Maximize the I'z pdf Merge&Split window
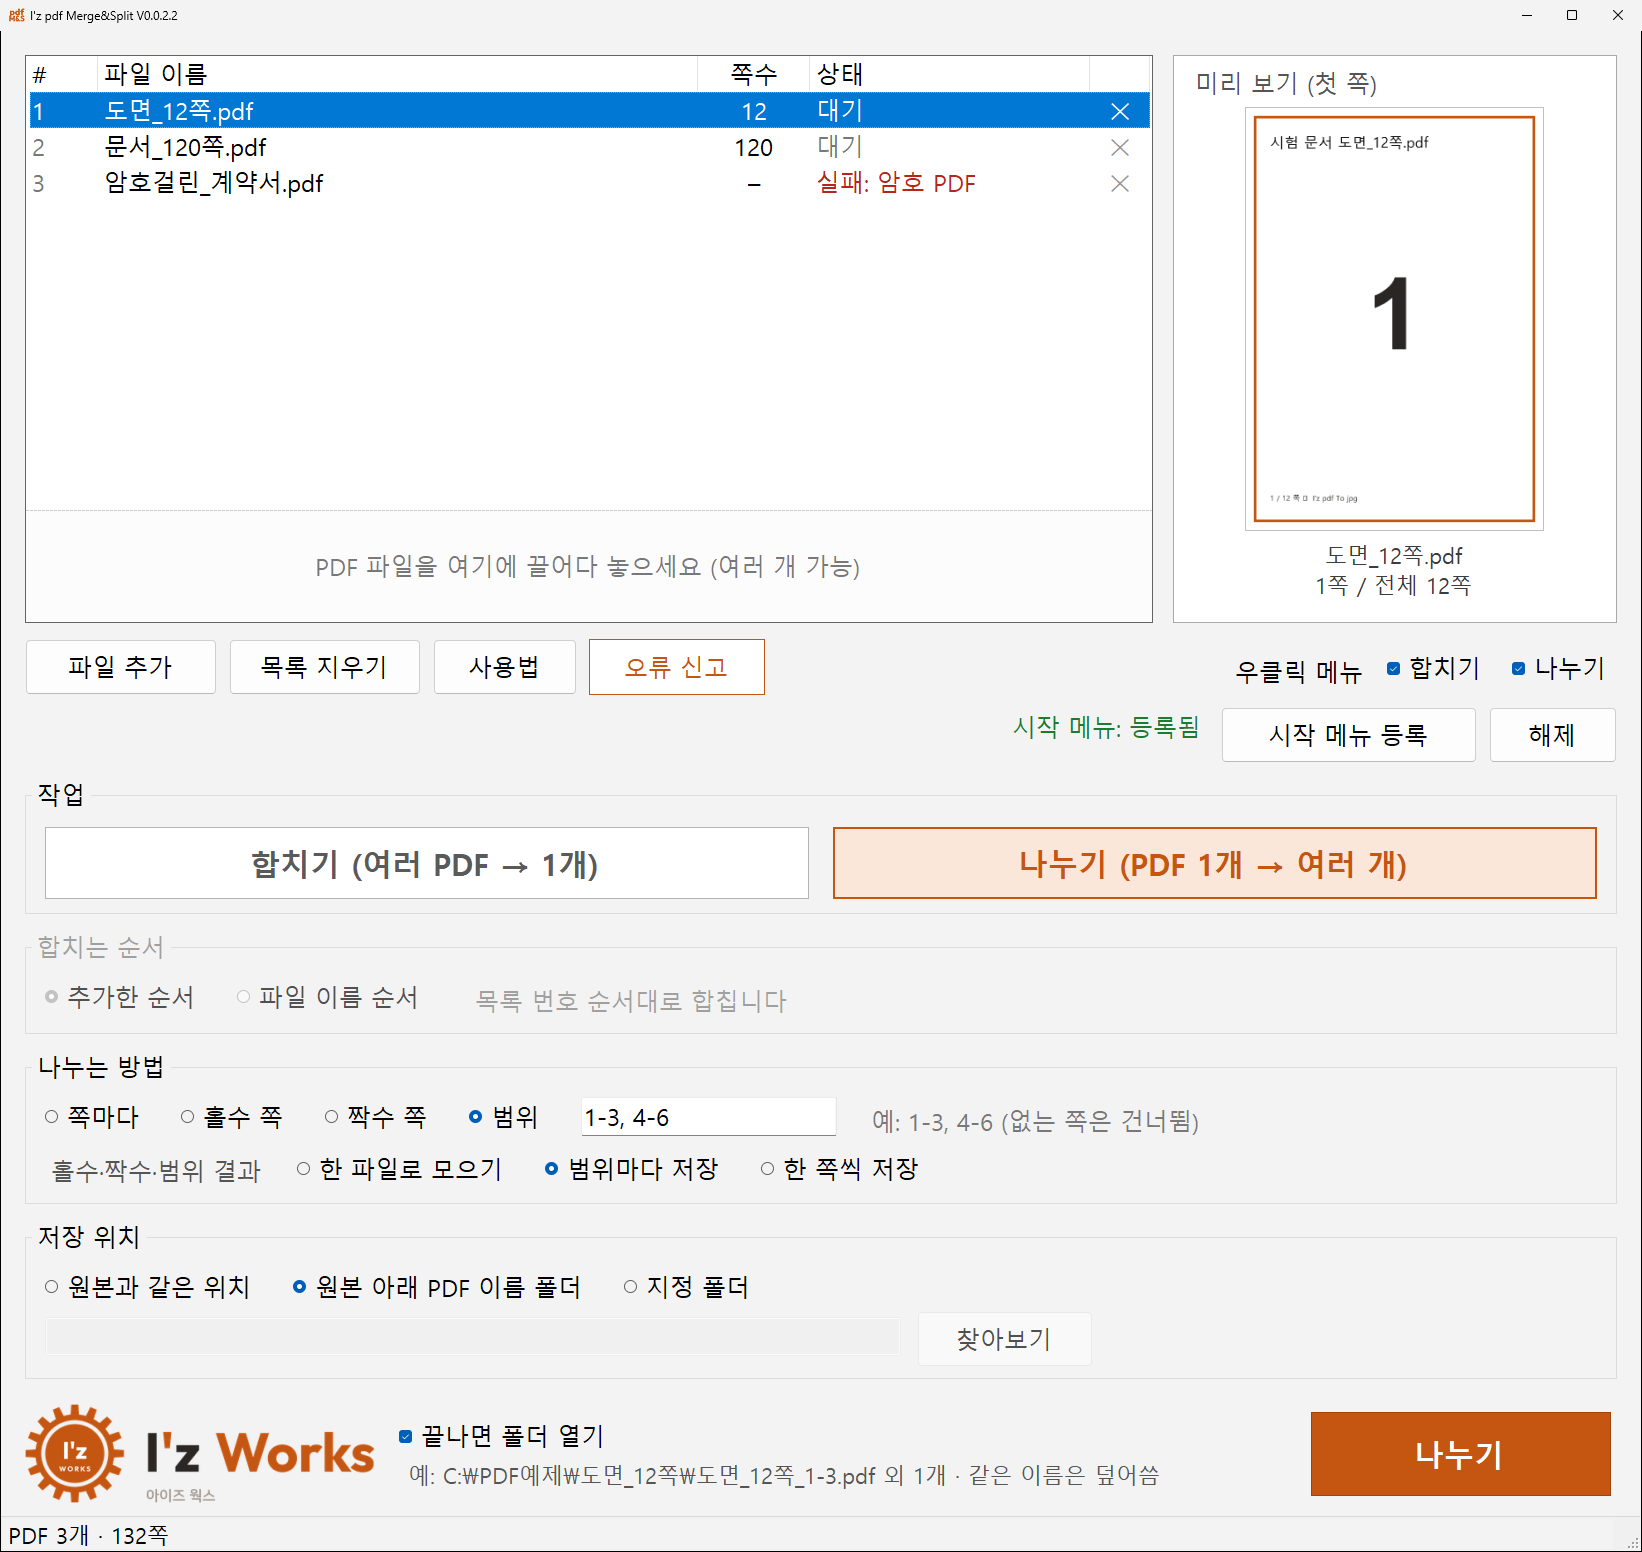The height and width of the screenshot is (1552, 1642). 1572,15
